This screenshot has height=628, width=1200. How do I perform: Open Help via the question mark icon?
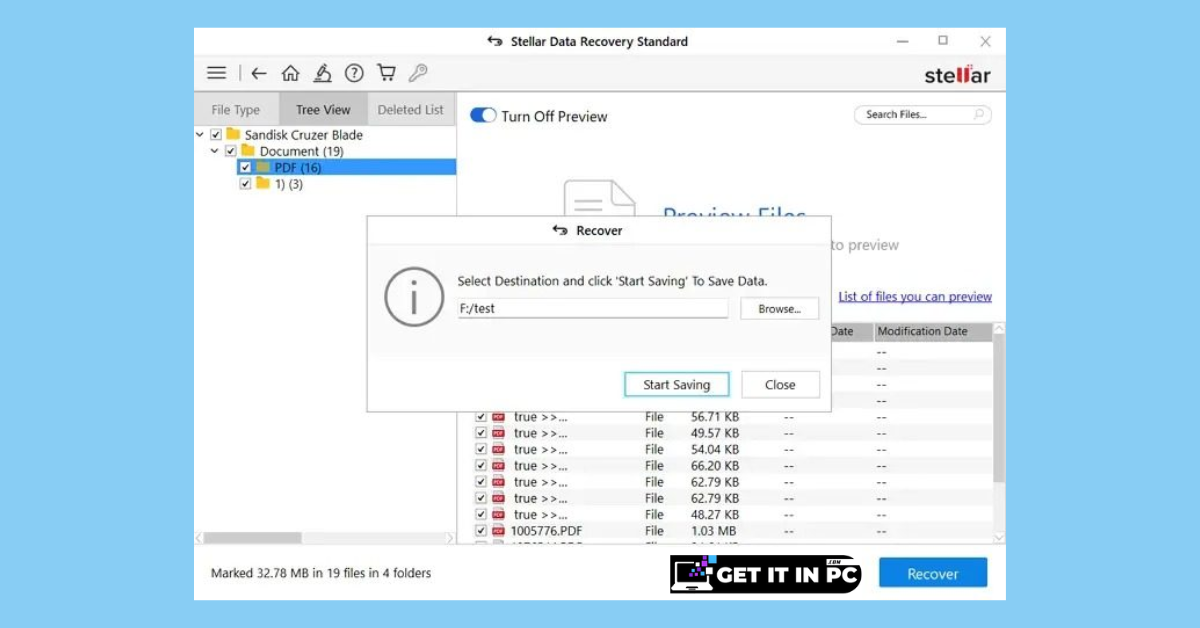click(x=354, y=73)
